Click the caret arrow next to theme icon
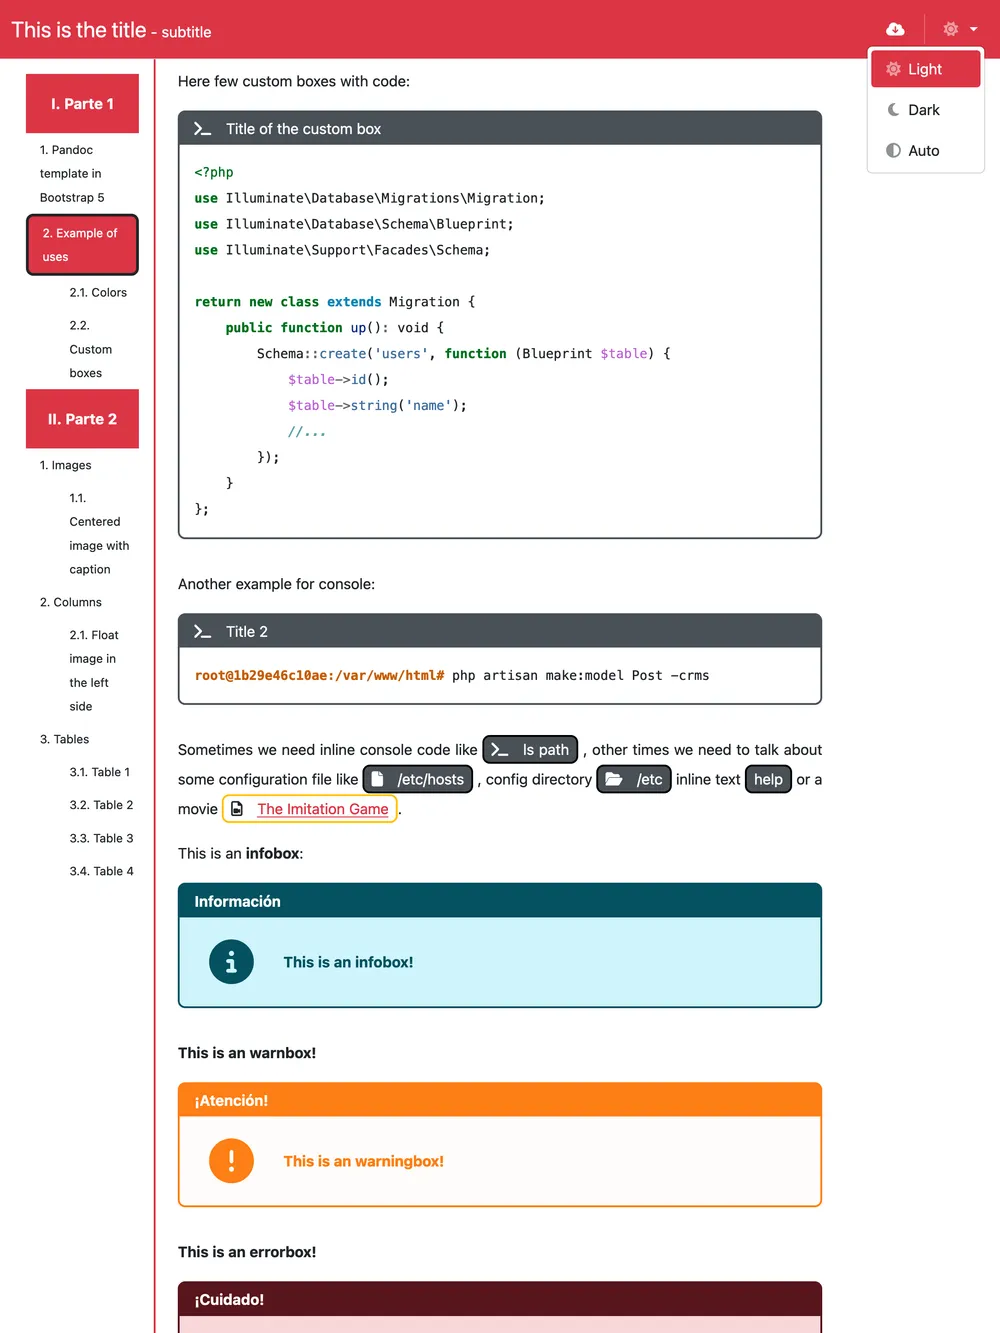The image size is (1000, 1333). click(x=974, y=30)
